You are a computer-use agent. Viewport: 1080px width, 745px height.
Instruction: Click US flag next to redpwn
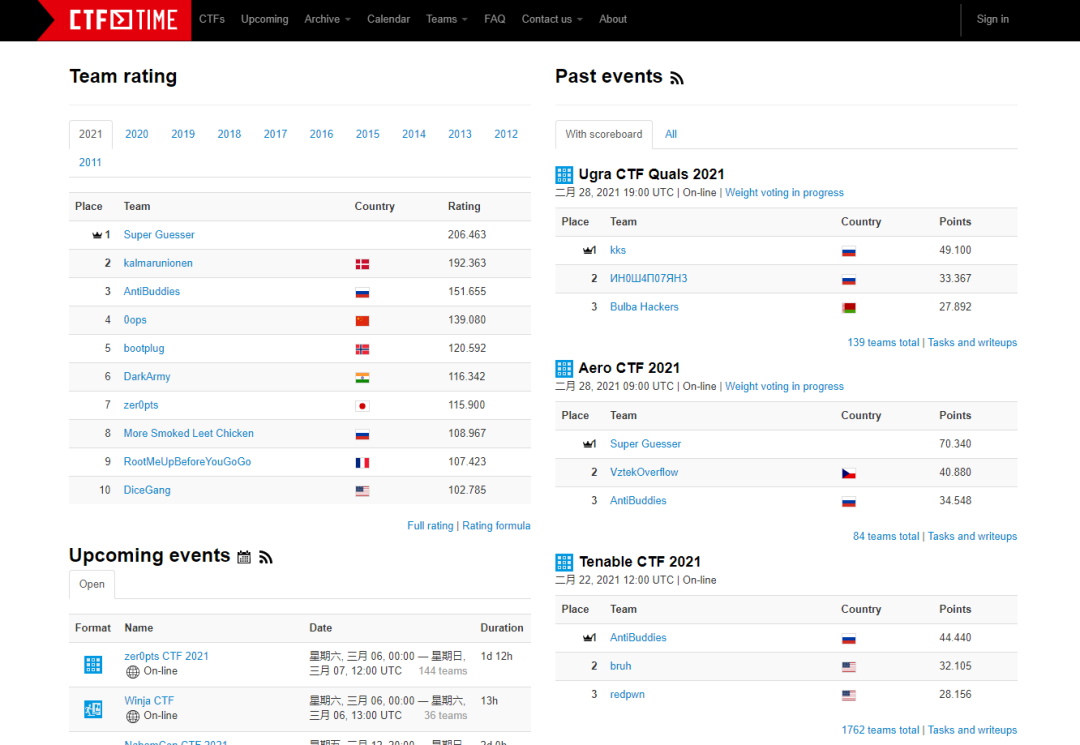(x=849, y=695)
